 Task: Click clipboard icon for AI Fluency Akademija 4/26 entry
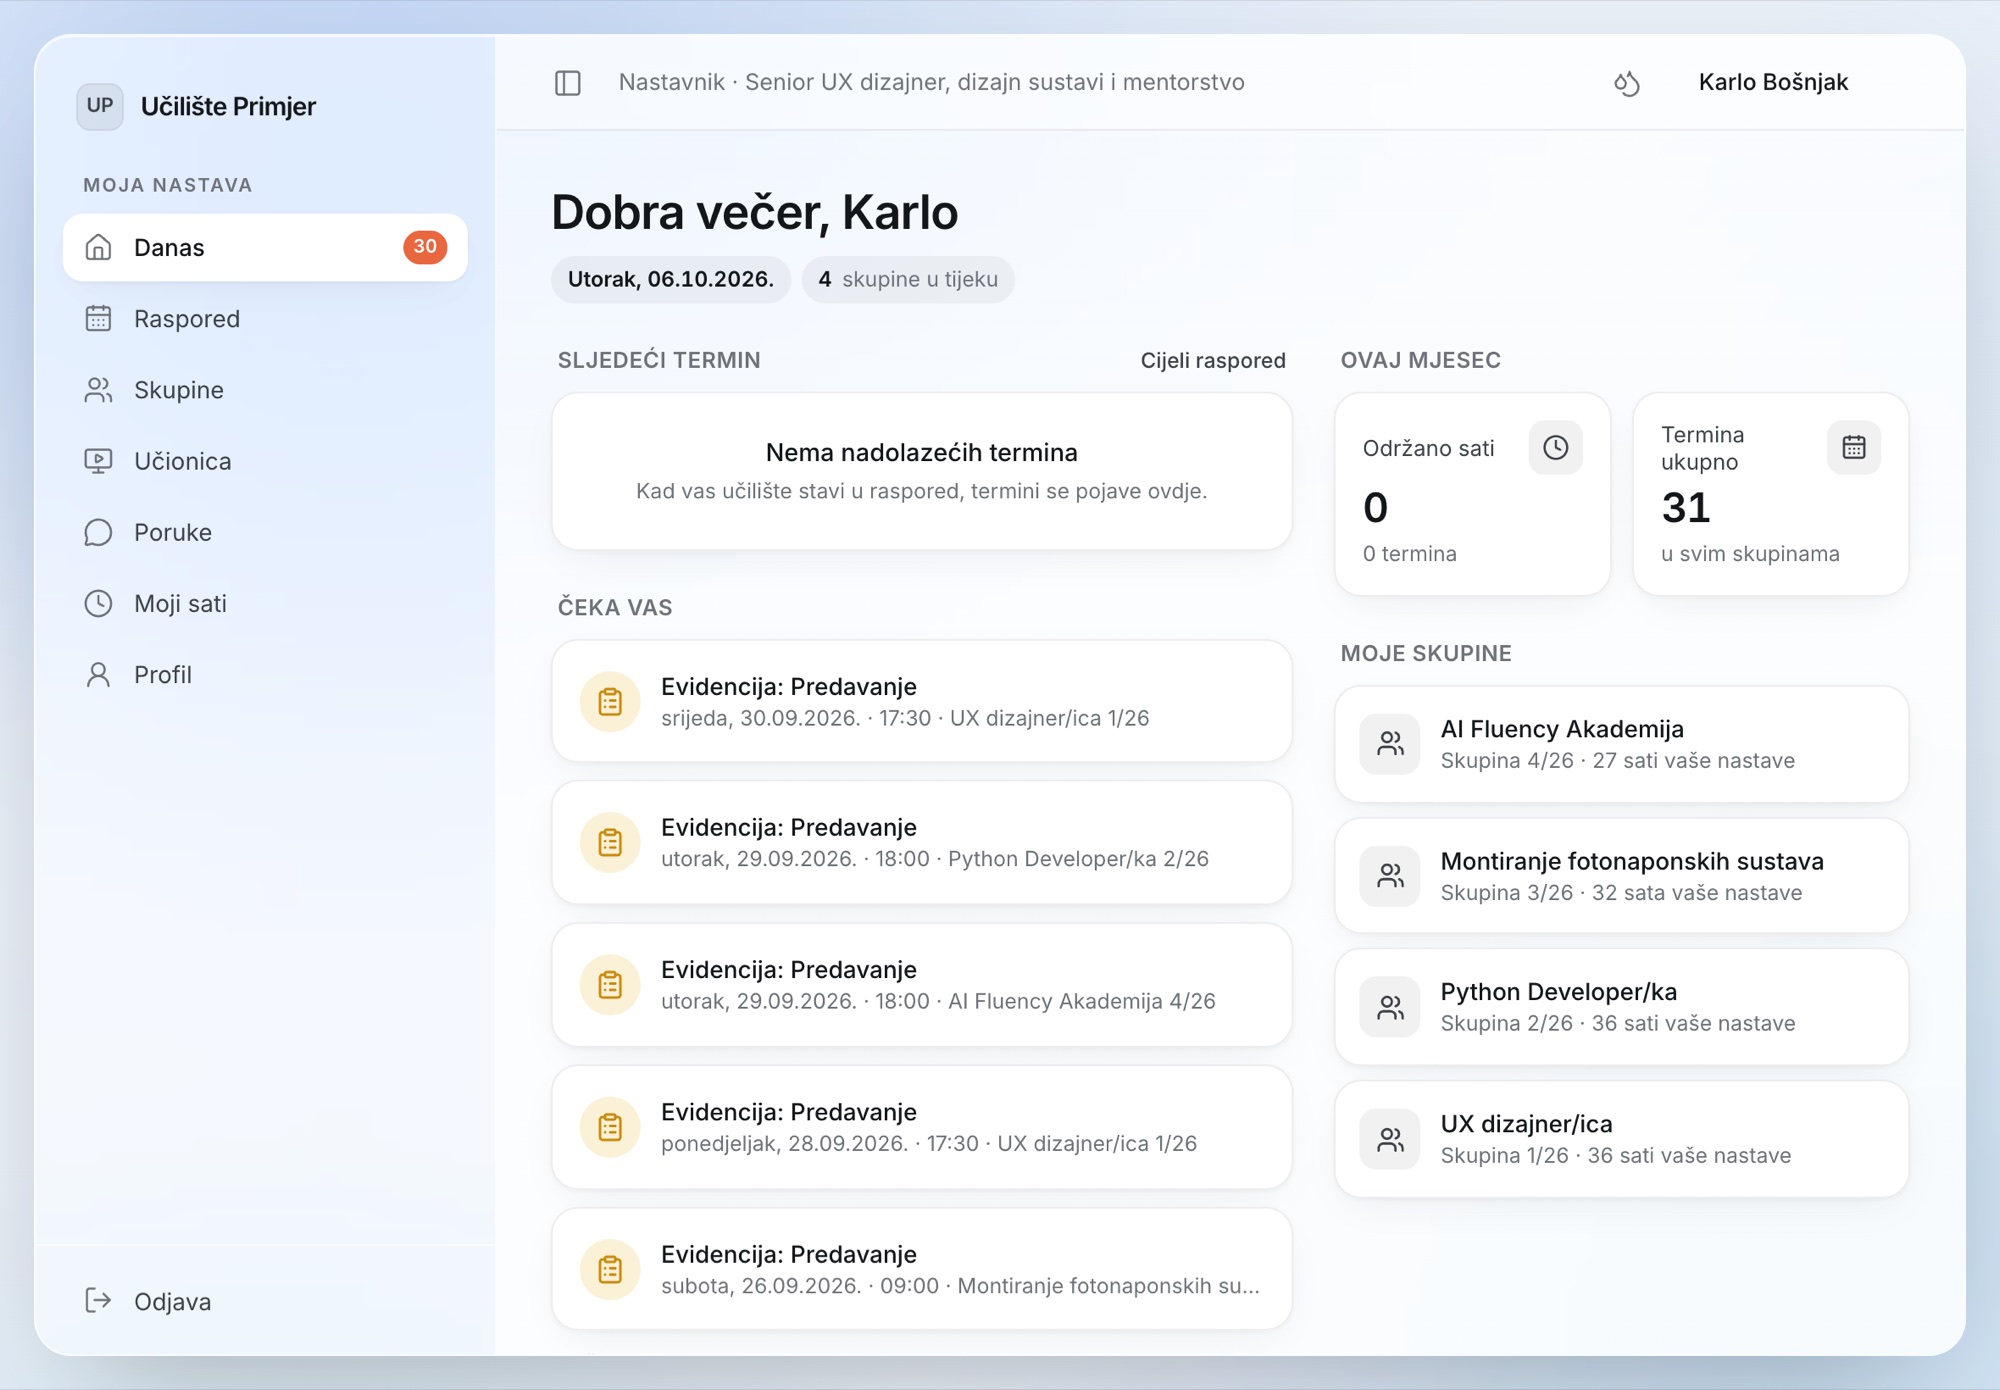(x=610, y=985)
